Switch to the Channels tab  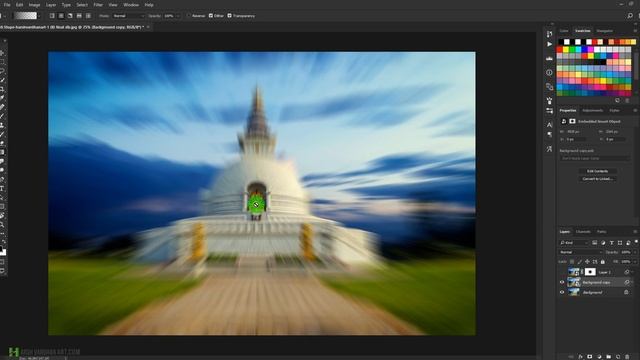tap(583, 232)
